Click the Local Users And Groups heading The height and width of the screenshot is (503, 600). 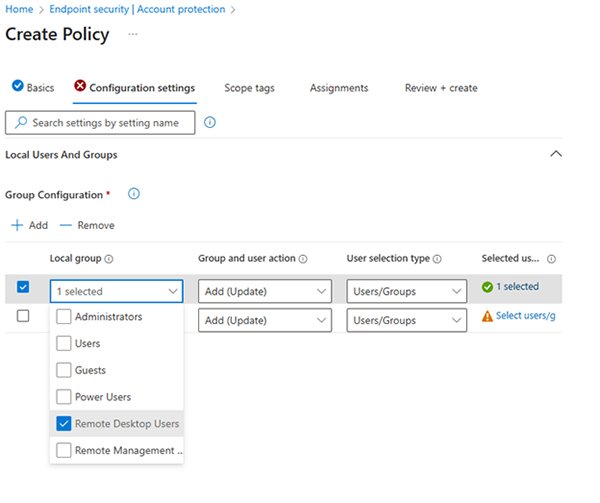coord(61,155)
